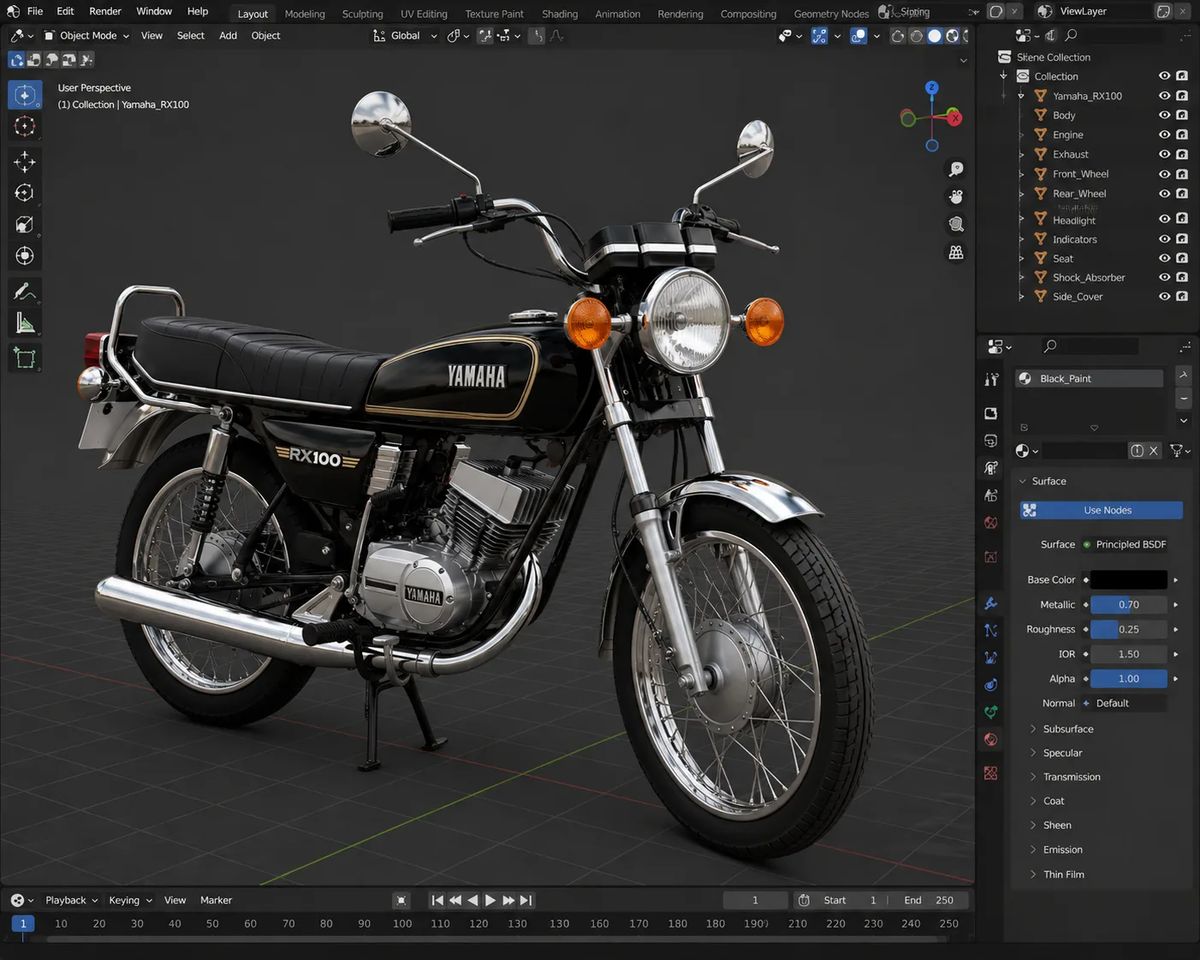Click the Z axis on navigation gizmo
The image size is (1200, 960).
point(931,88)
